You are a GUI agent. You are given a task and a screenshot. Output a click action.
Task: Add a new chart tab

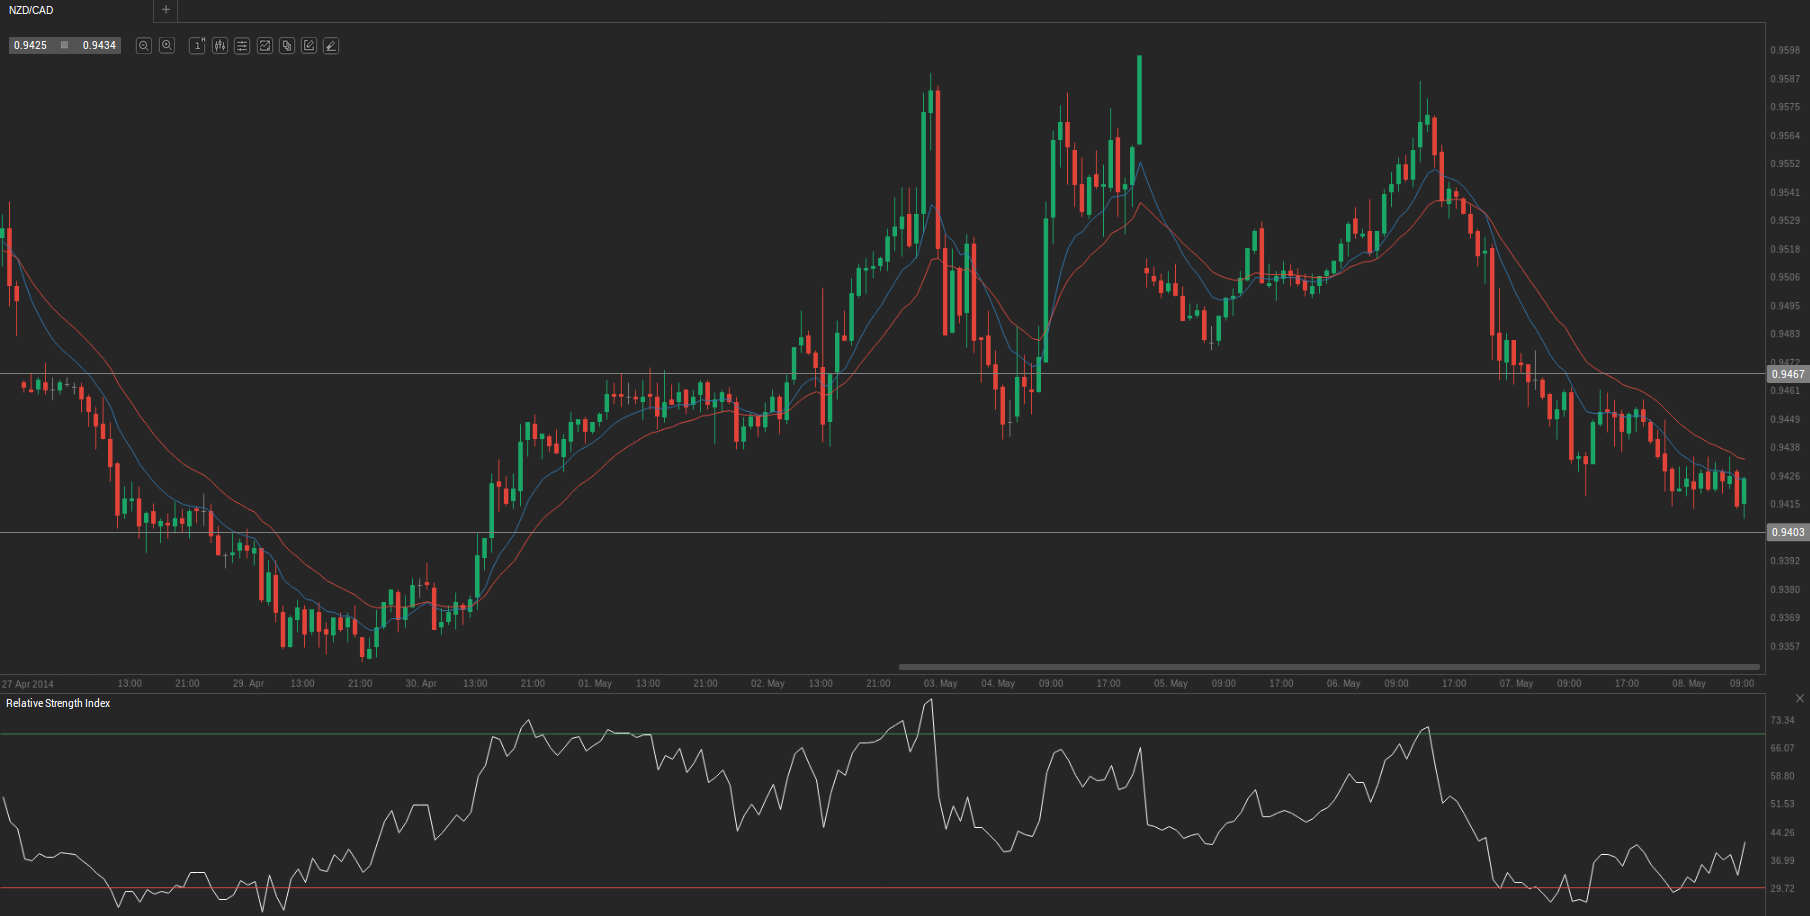pos(166,10)
